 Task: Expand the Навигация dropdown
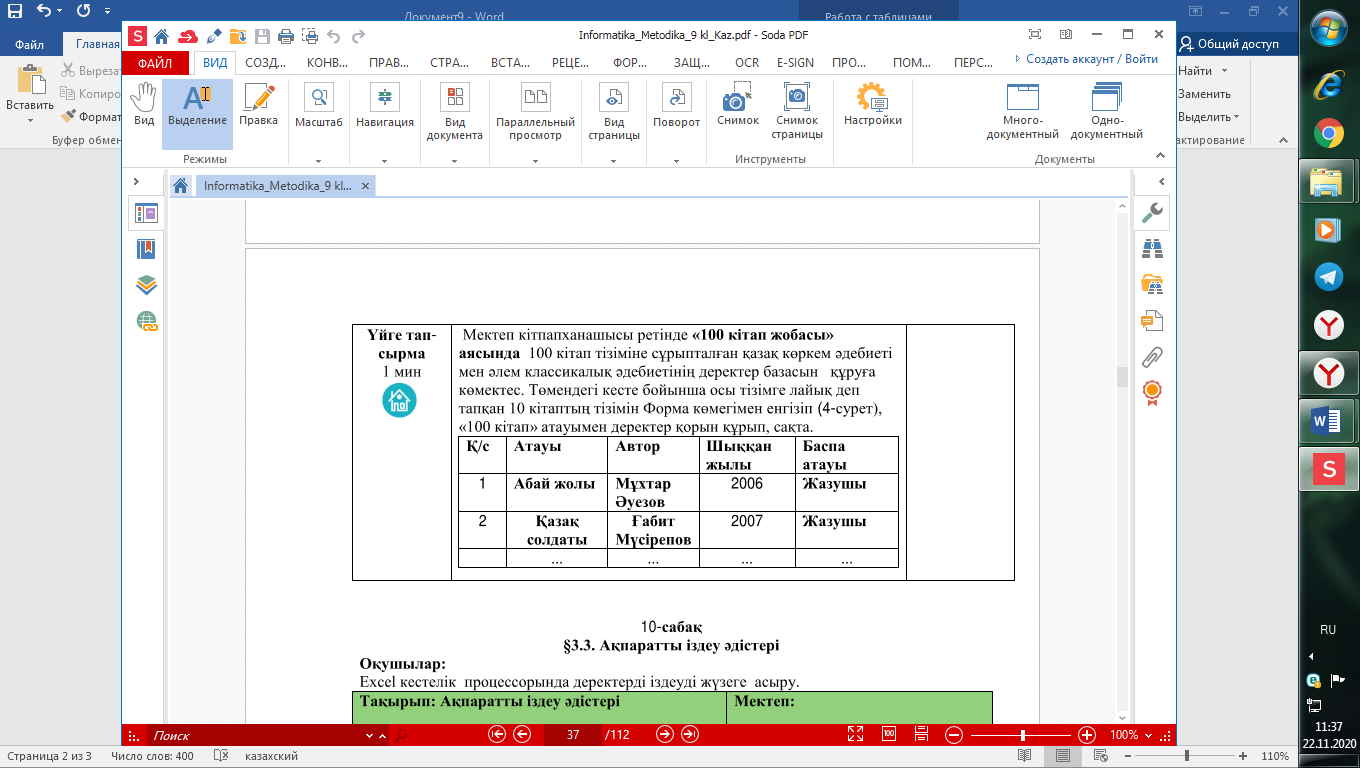384,160
